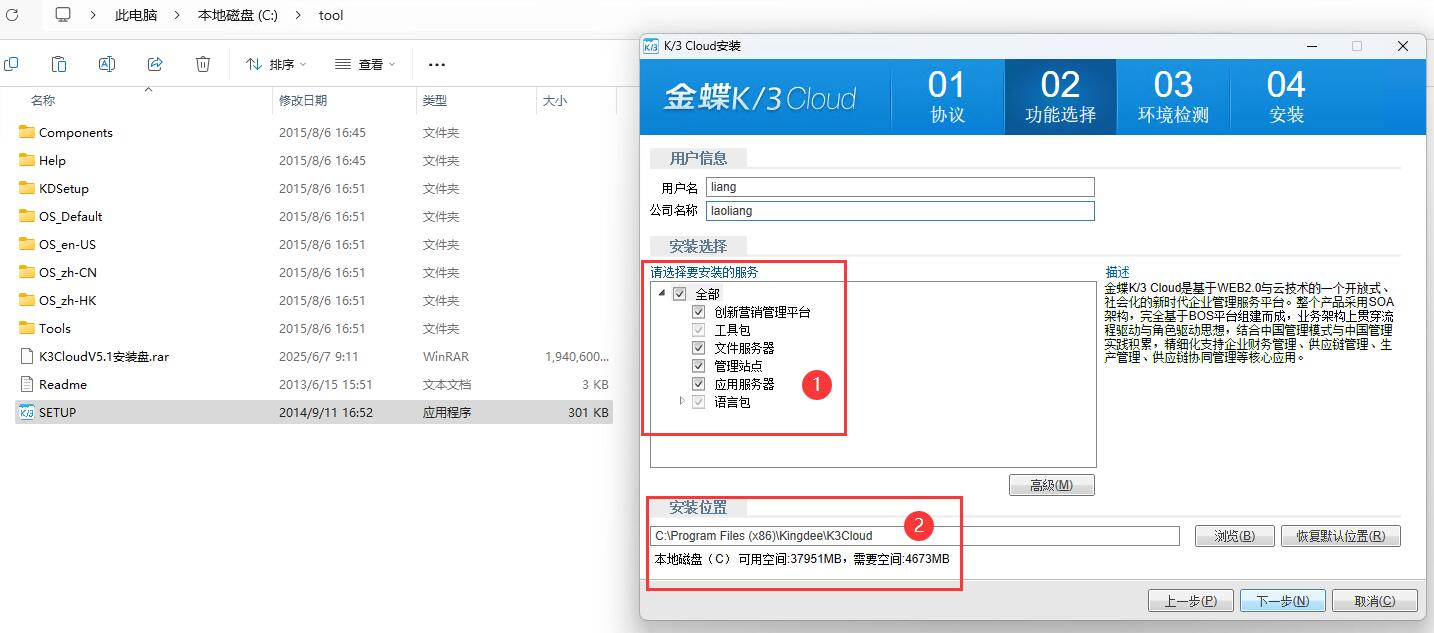Click the 公司名称 input field

click(900, 211)
